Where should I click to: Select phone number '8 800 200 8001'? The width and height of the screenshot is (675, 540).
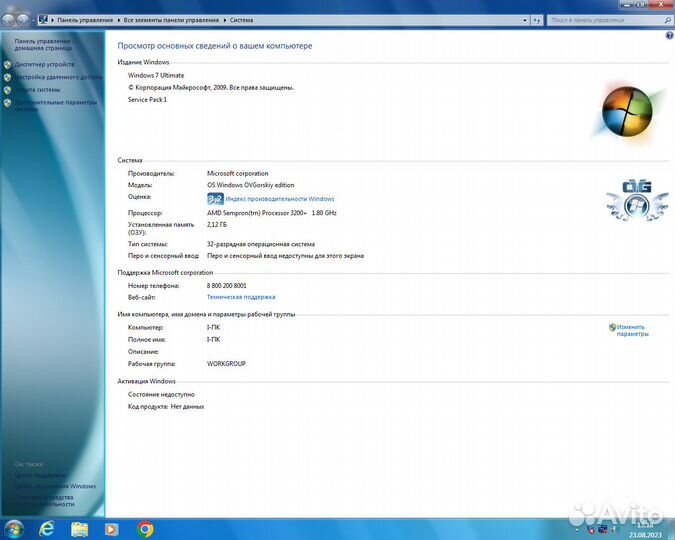pyautogui.click(x=226, y=286)
